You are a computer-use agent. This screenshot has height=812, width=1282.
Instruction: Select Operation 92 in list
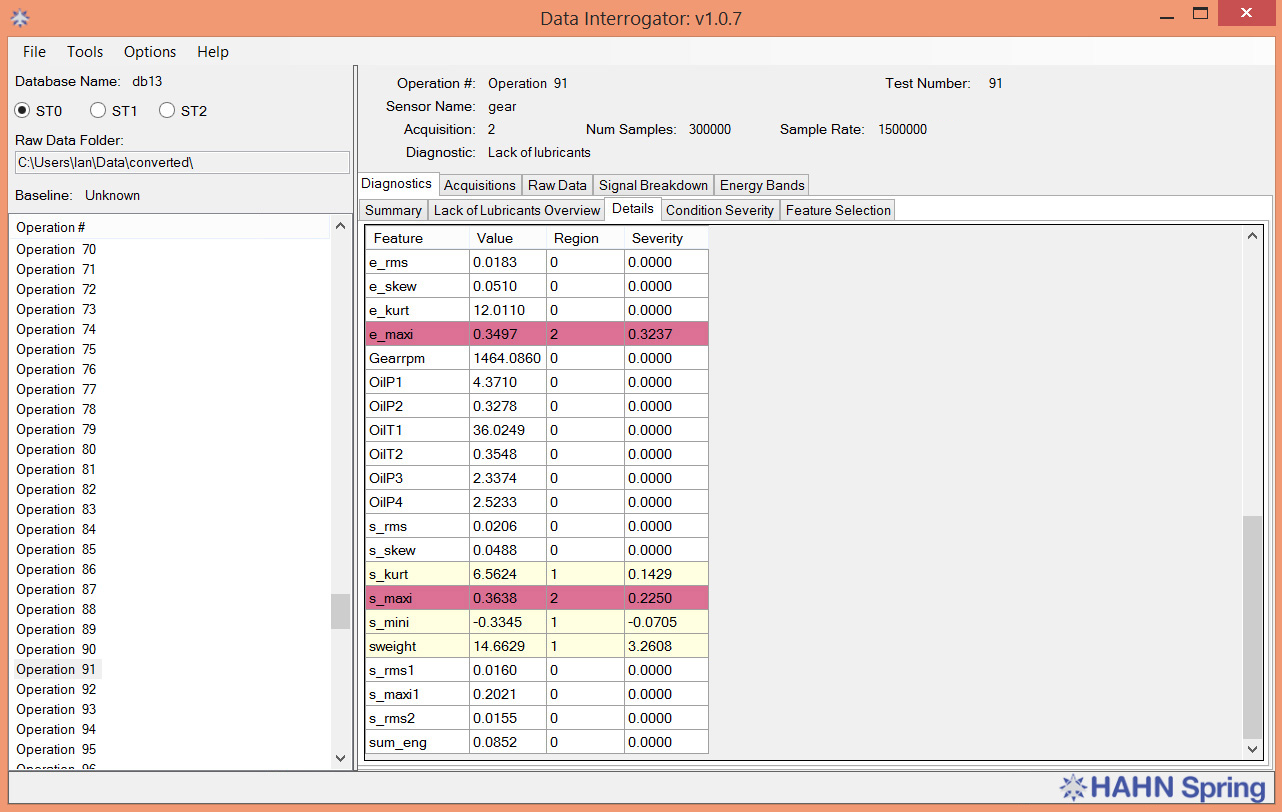(56, 689)
